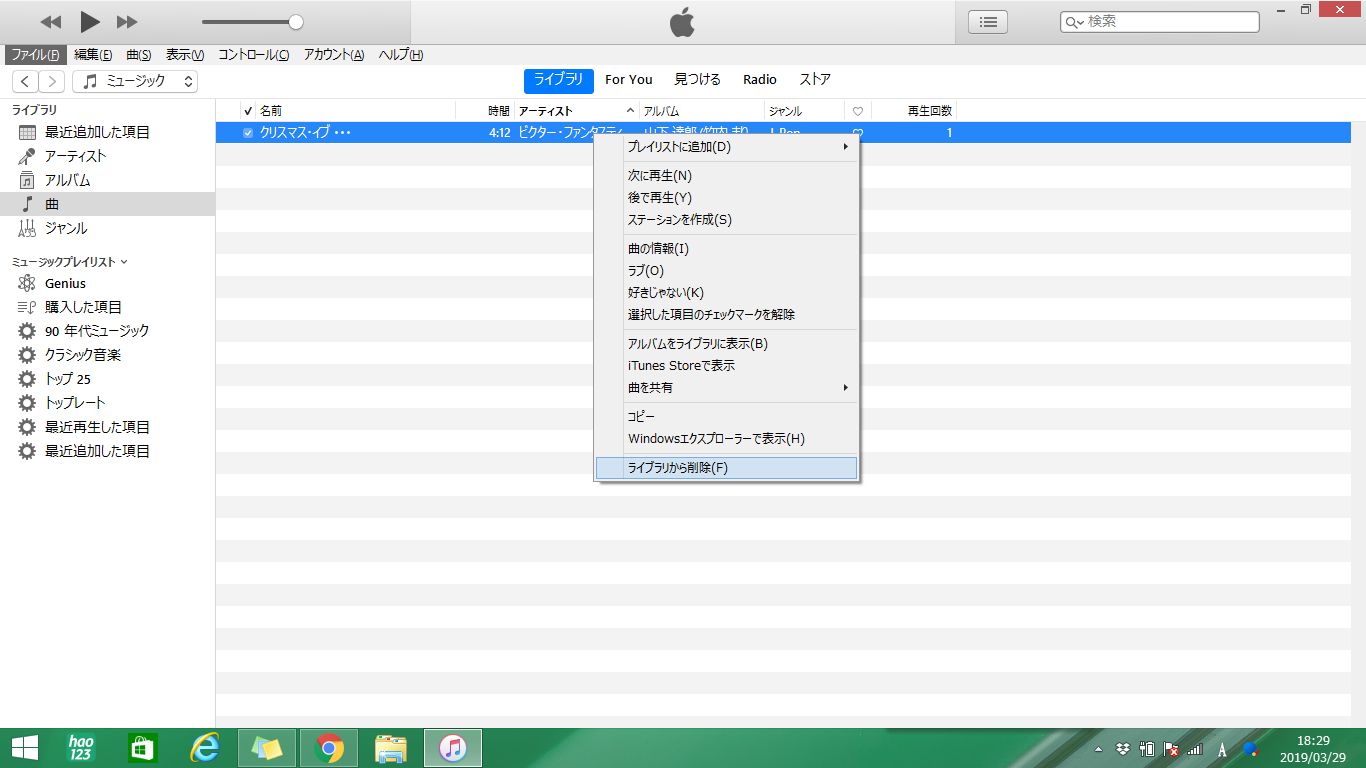Viewport: 1366px width, 768px height.
Task: Choose ラブ(O) in the context menu
Action: coord(727,271)
